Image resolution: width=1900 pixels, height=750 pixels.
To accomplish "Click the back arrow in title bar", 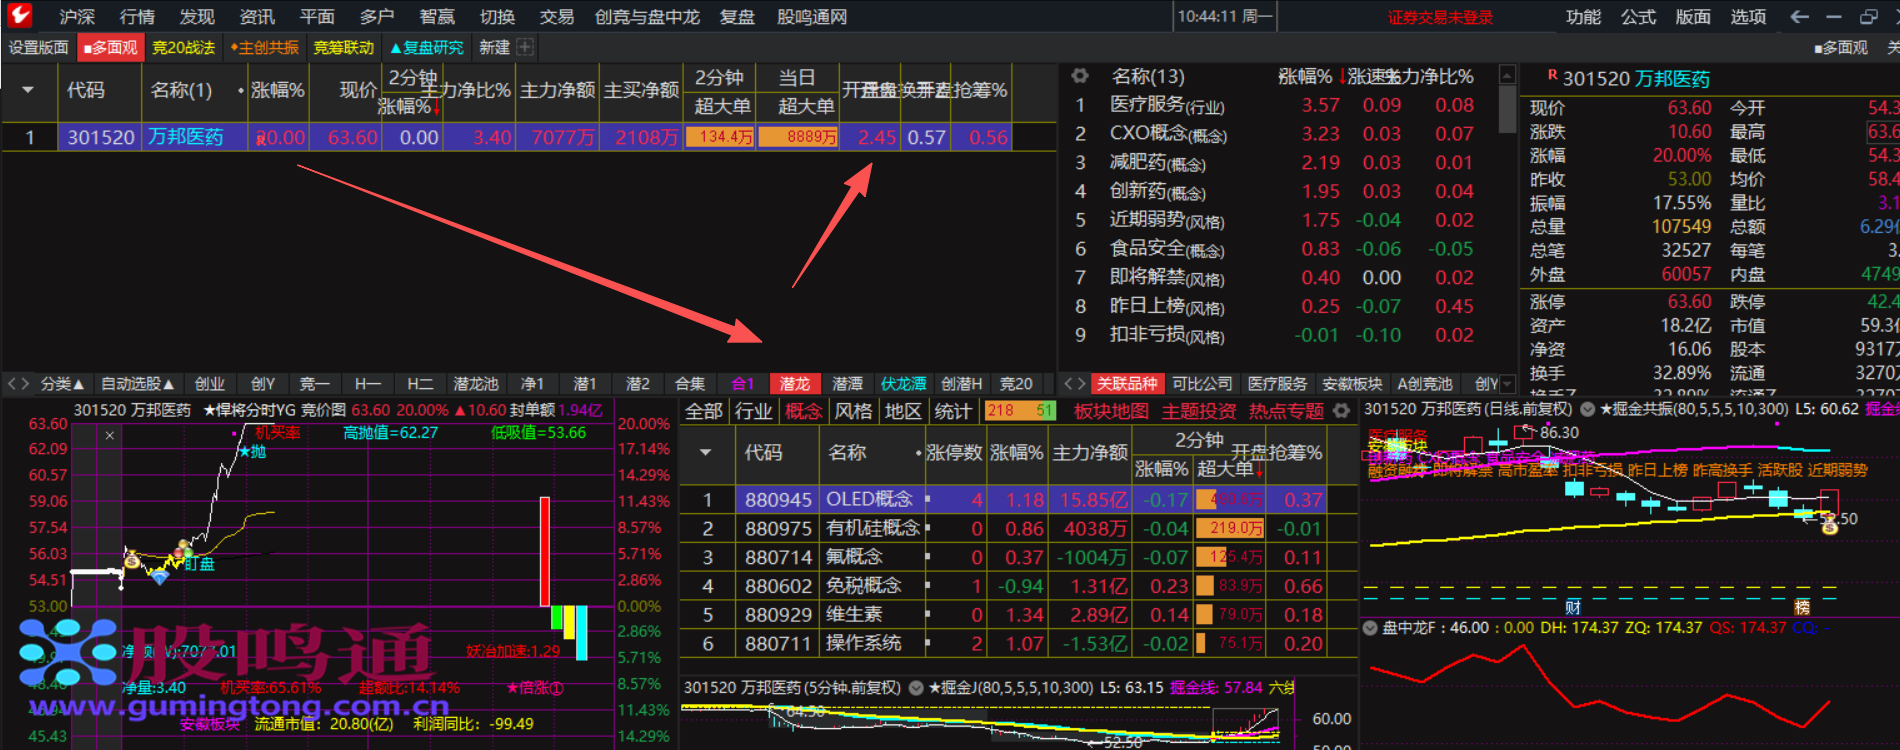I will coord(1799,16).
